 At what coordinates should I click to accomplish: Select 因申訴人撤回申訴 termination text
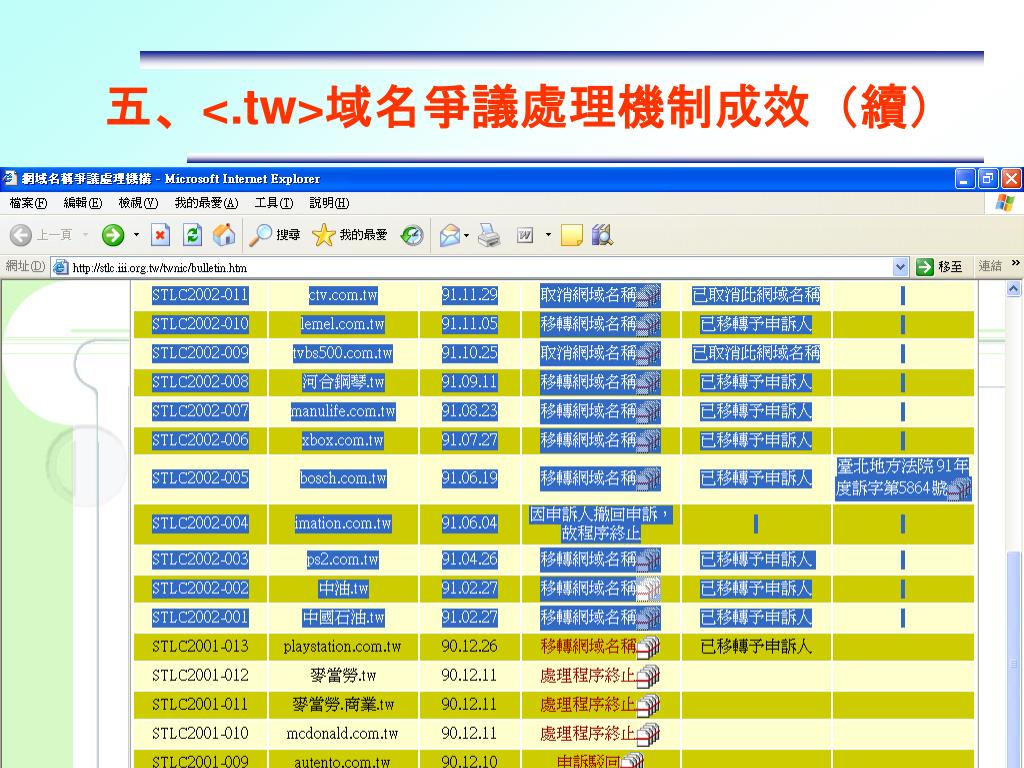tap(600, 524)
